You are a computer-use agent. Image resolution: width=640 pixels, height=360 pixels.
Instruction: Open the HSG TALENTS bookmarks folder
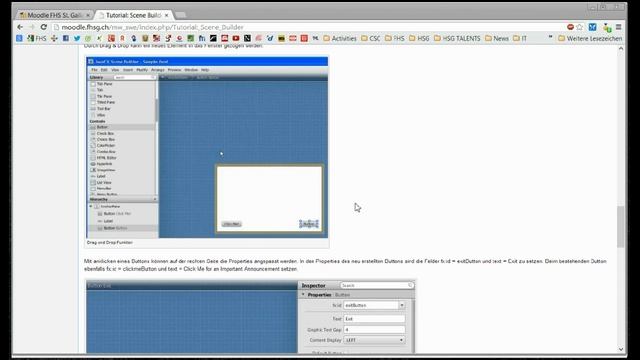click(457, 38)
